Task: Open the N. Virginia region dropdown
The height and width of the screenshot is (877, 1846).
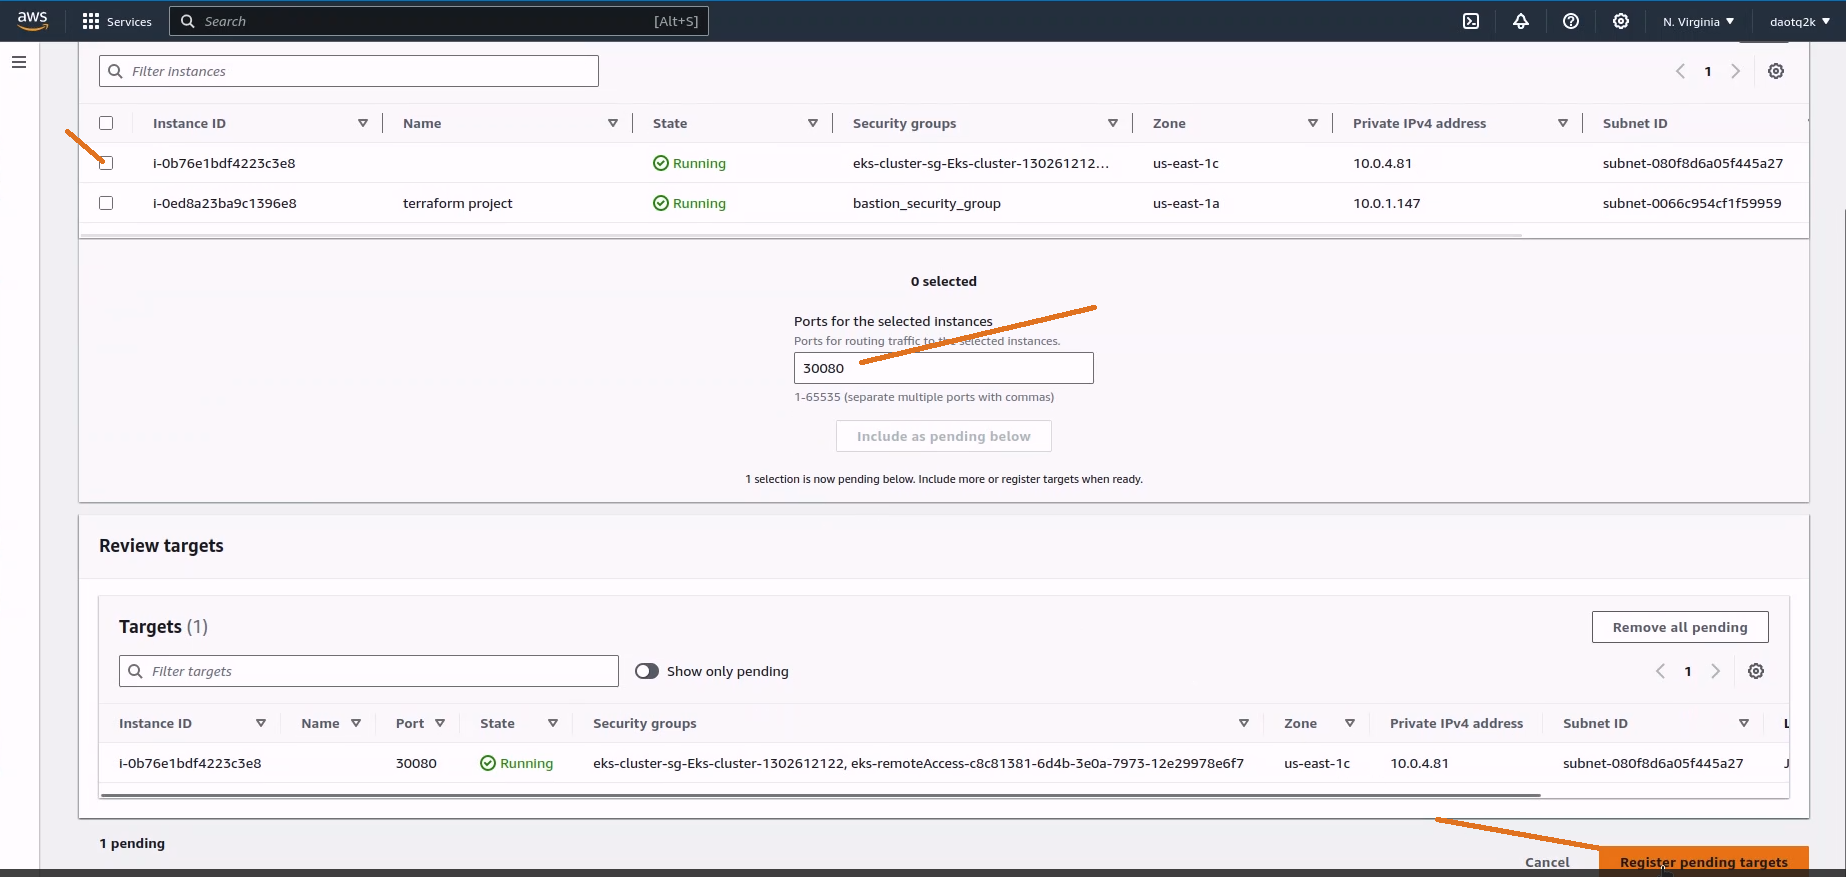Action: click(x=1698, y=21)
